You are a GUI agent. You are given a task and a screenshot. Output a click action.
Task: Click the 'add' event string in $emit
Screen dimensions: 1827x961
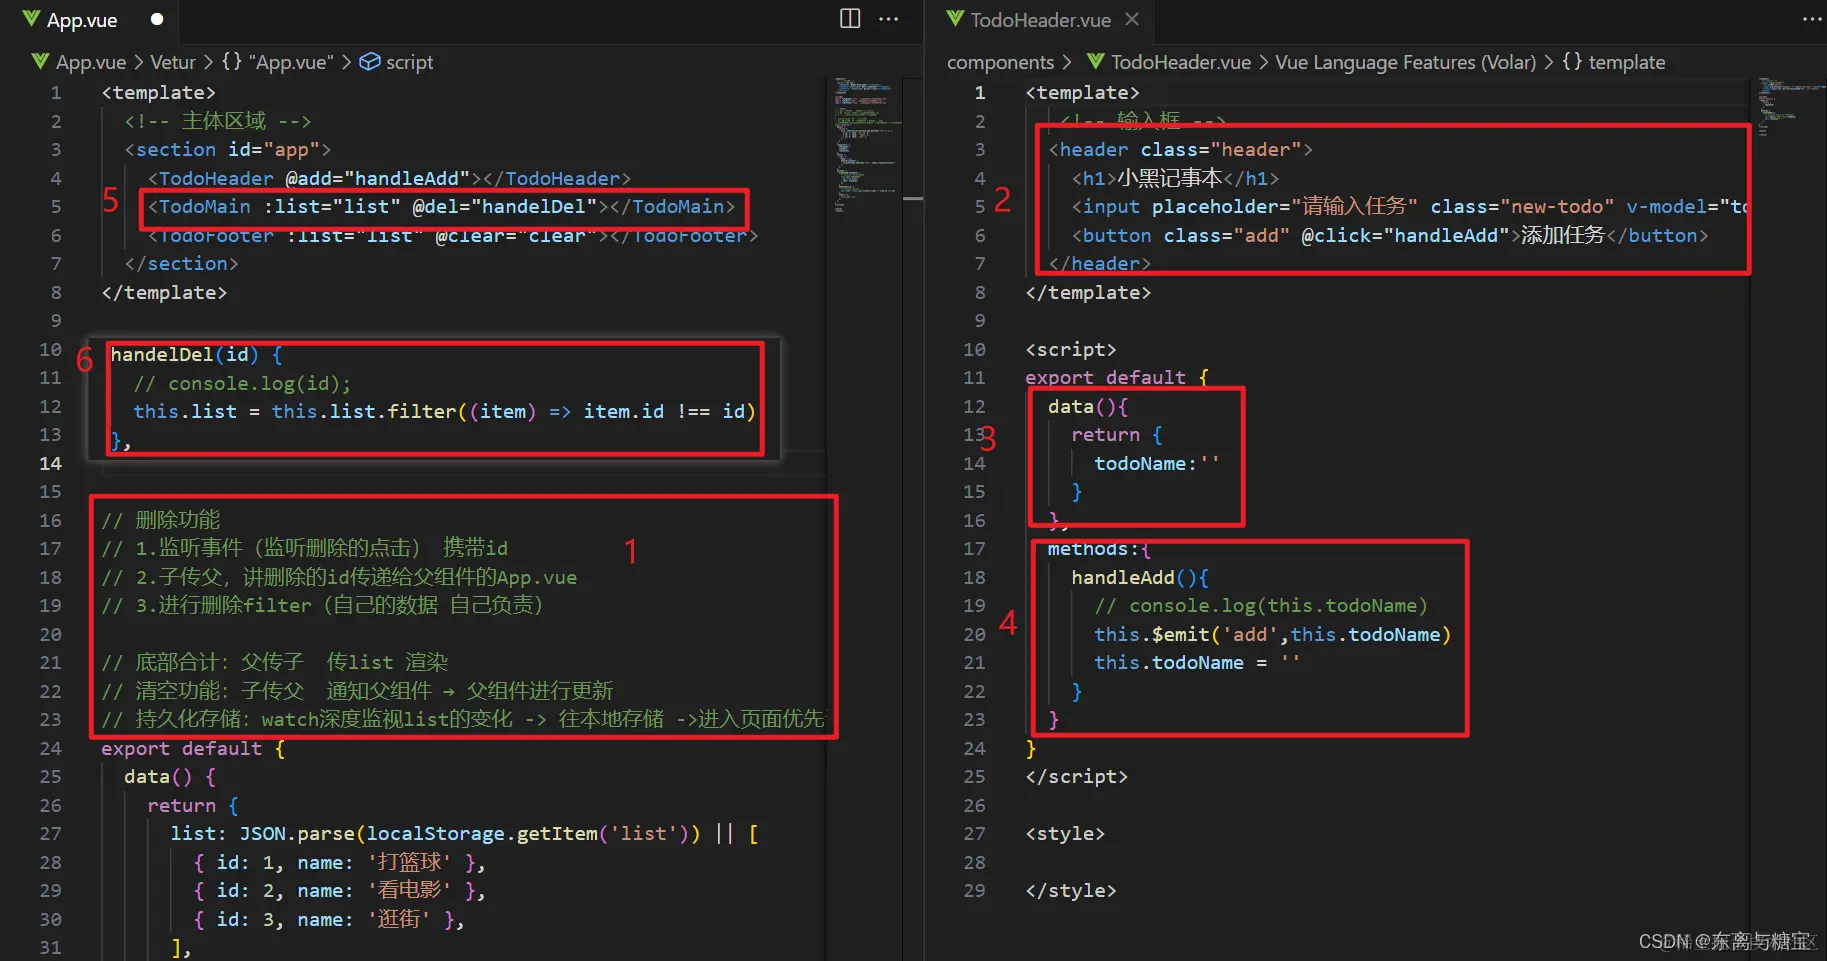pos(1250,634)
